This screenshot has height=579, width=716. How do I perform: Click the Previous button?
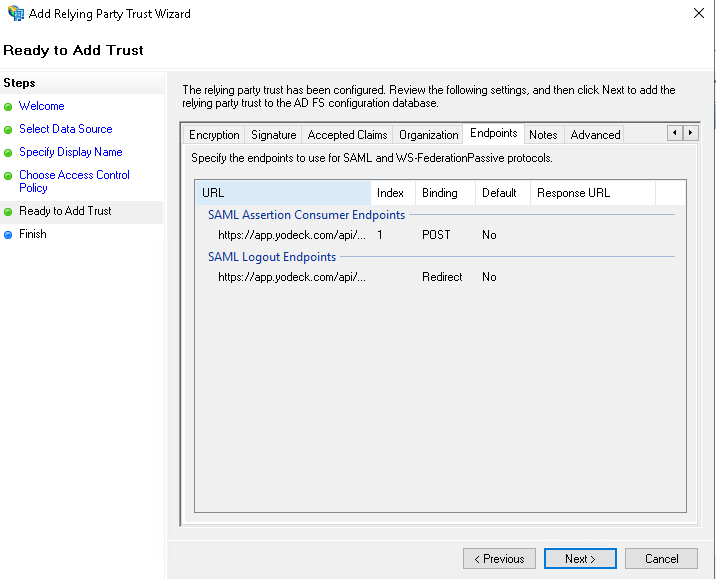click(x=499, y=559)
